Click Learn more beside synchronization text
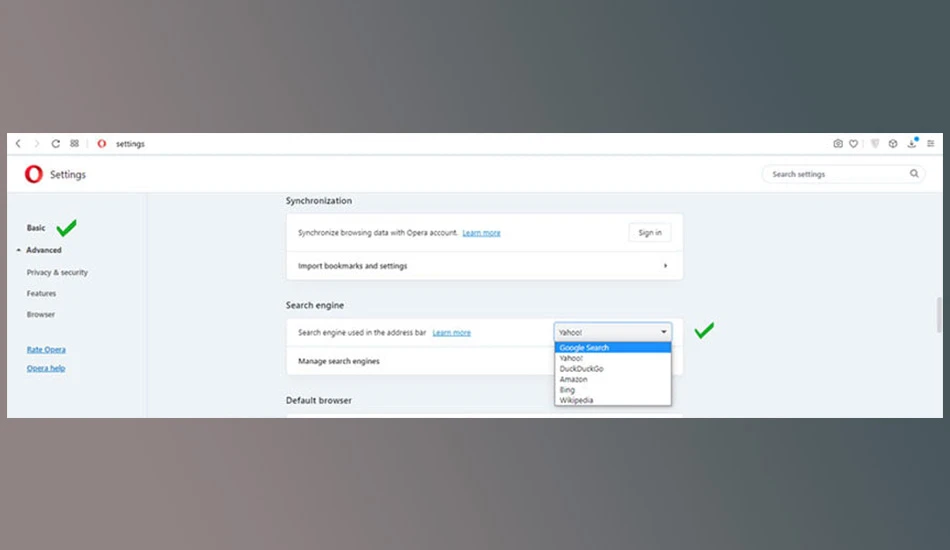This screenshot has height=550, width=950. coord(482,233)
